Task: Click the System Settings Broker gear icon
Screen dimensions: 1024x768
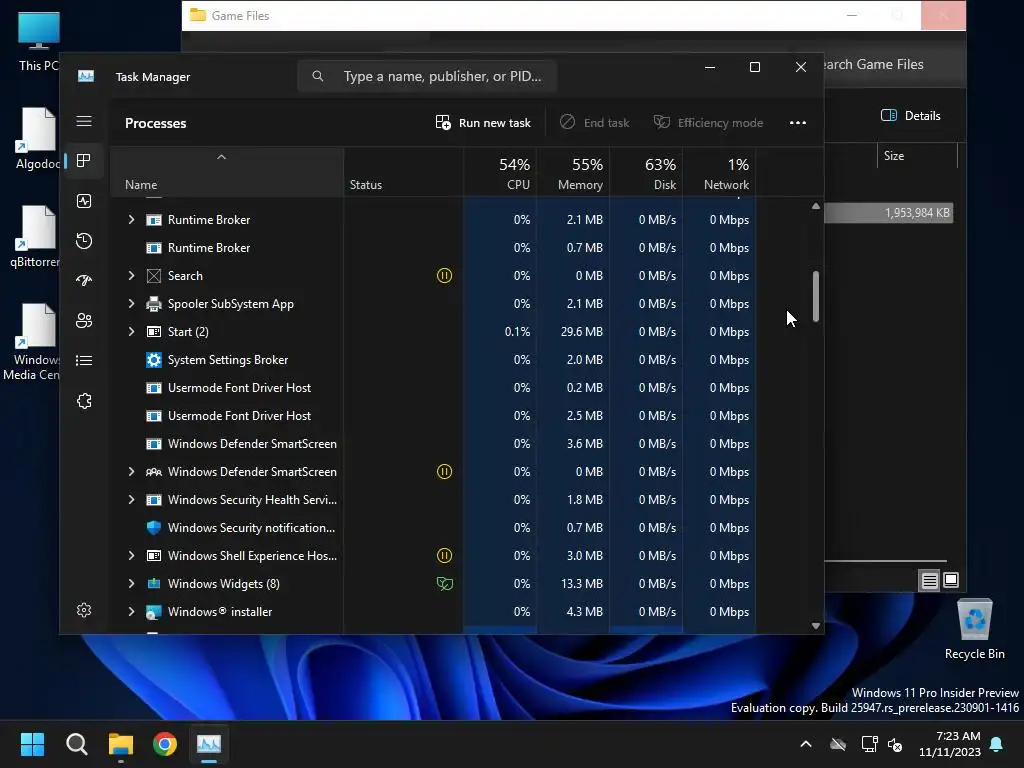Action: coord(153,360)
